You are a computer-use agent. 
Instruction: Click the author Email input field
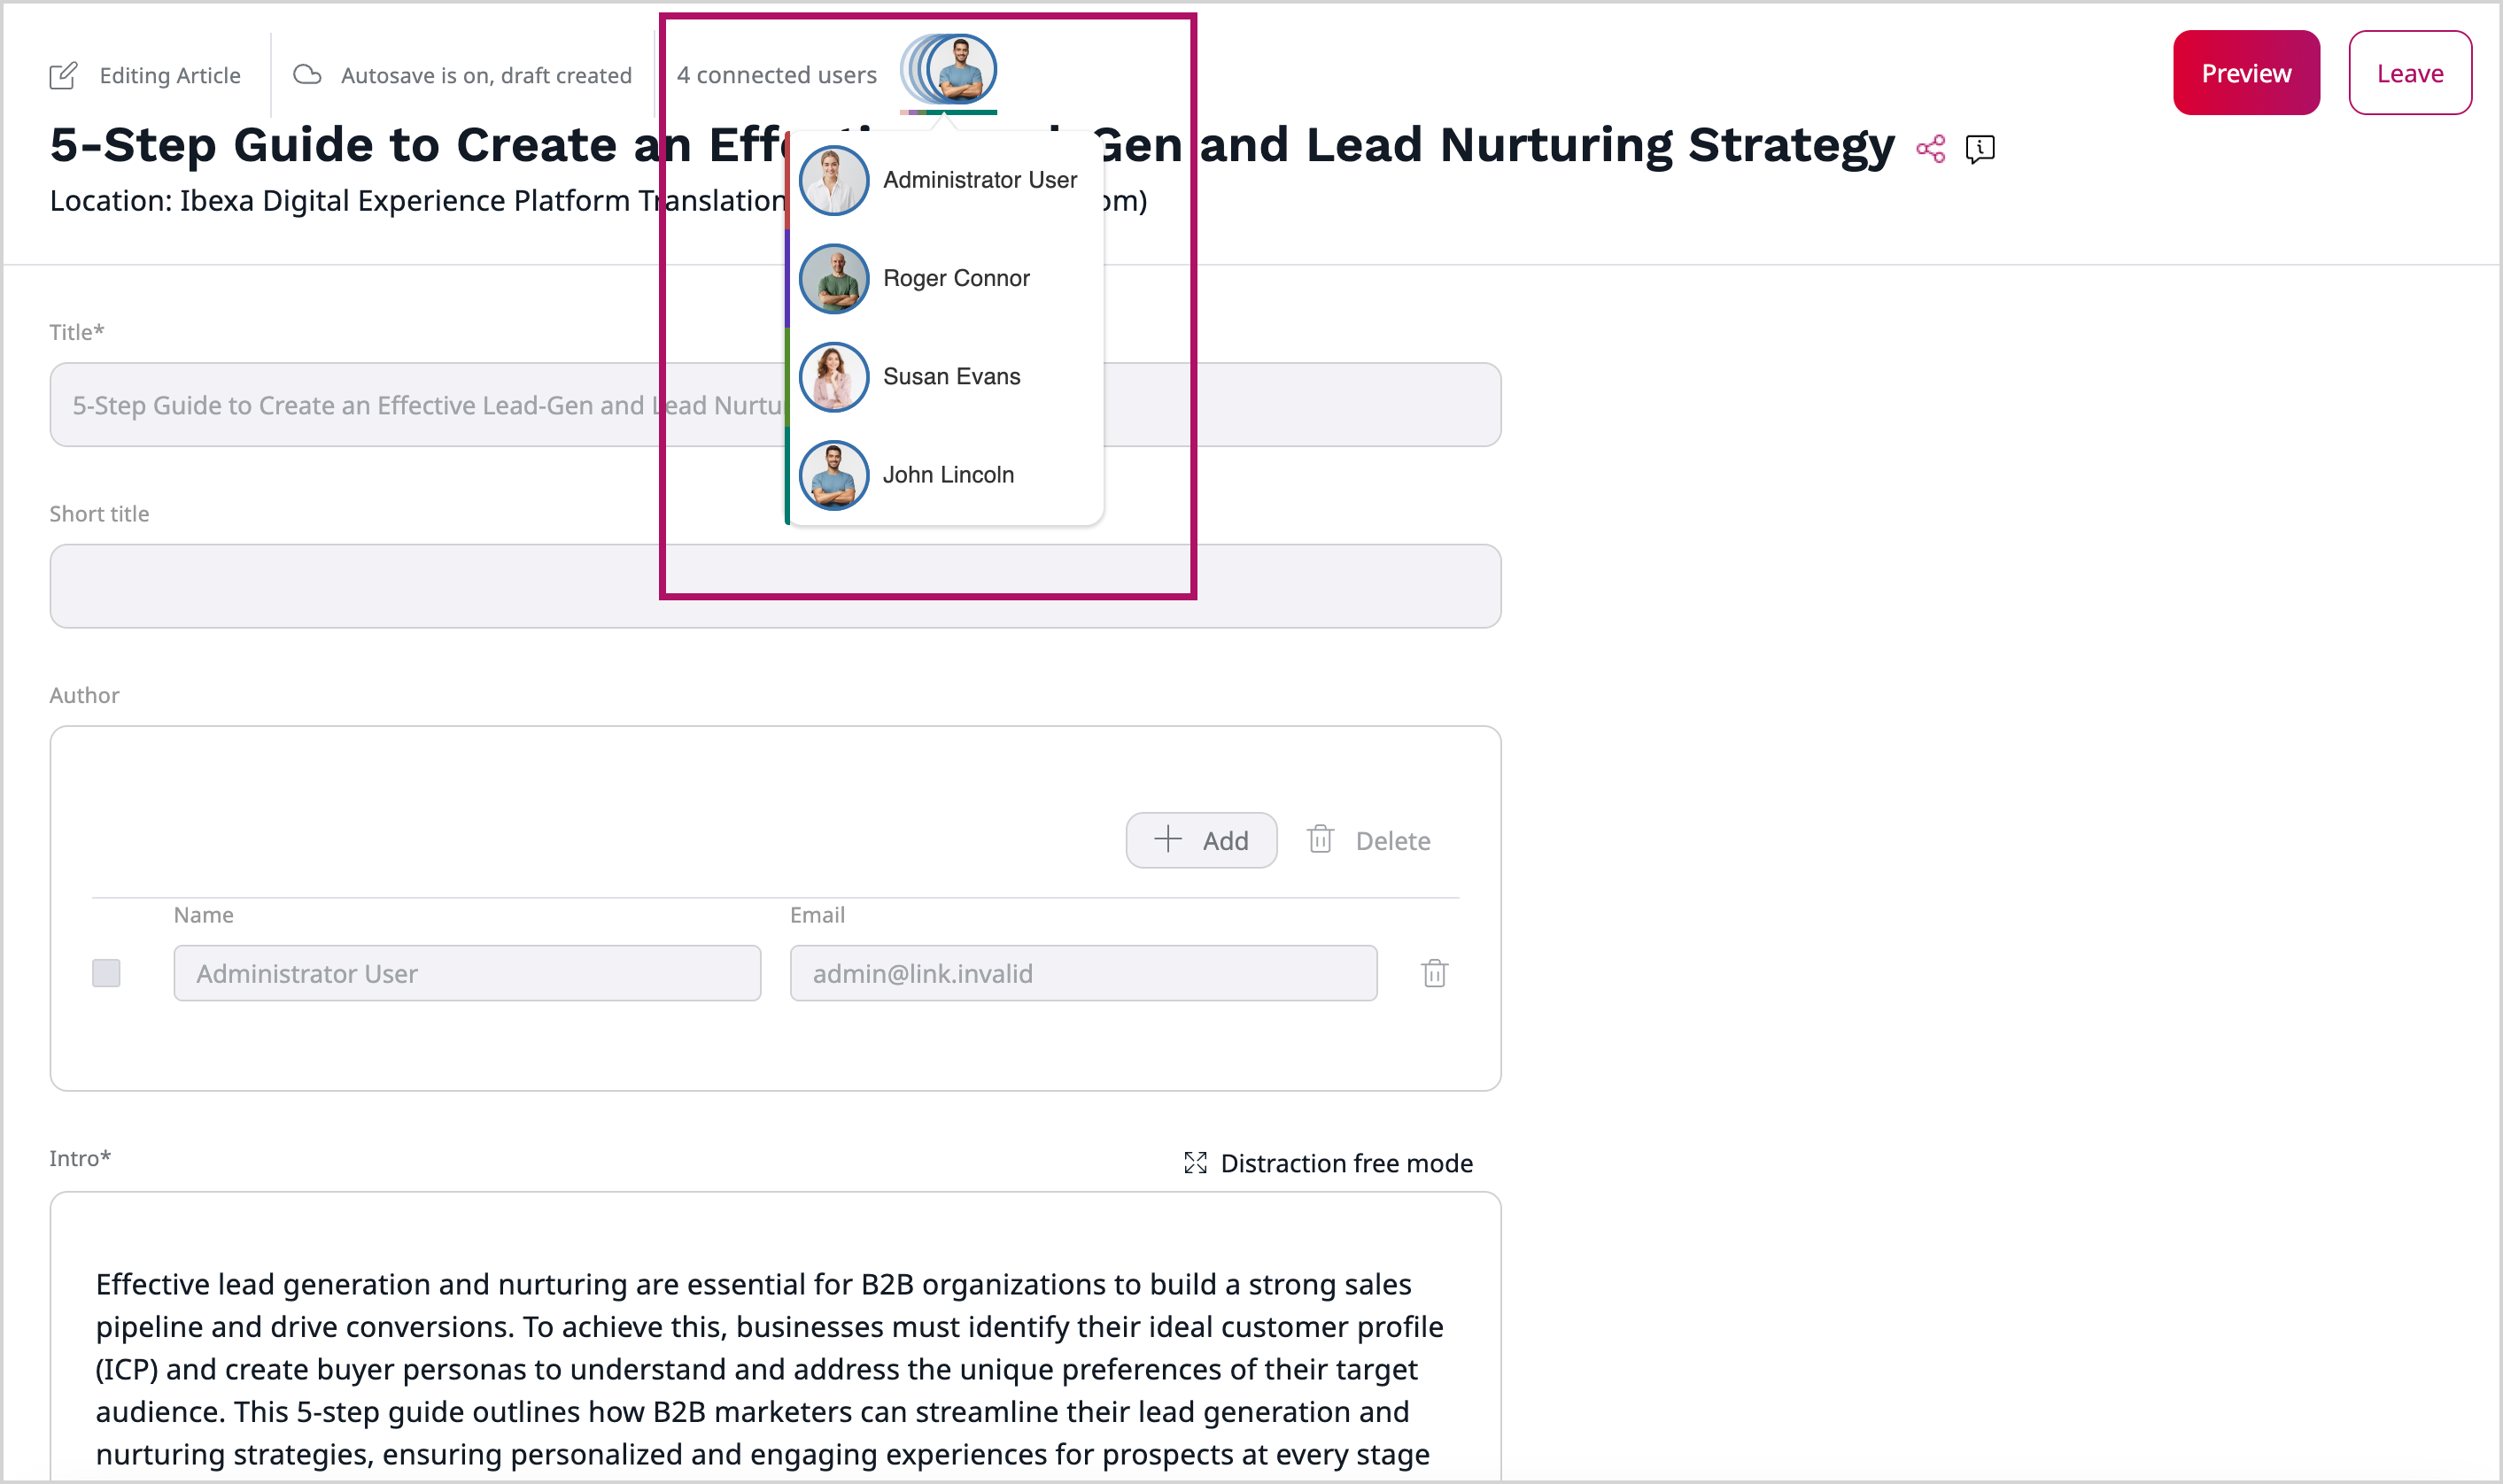pyautogui.click(x=1082, y=973)
